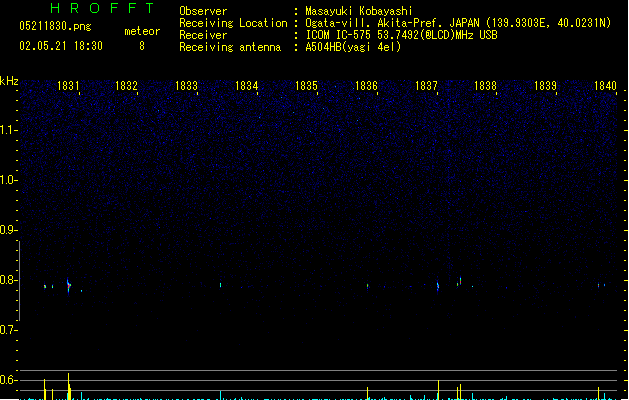Click the strong meteor echo at 1831
629x400 pixels.
click(x=69, y=286)
